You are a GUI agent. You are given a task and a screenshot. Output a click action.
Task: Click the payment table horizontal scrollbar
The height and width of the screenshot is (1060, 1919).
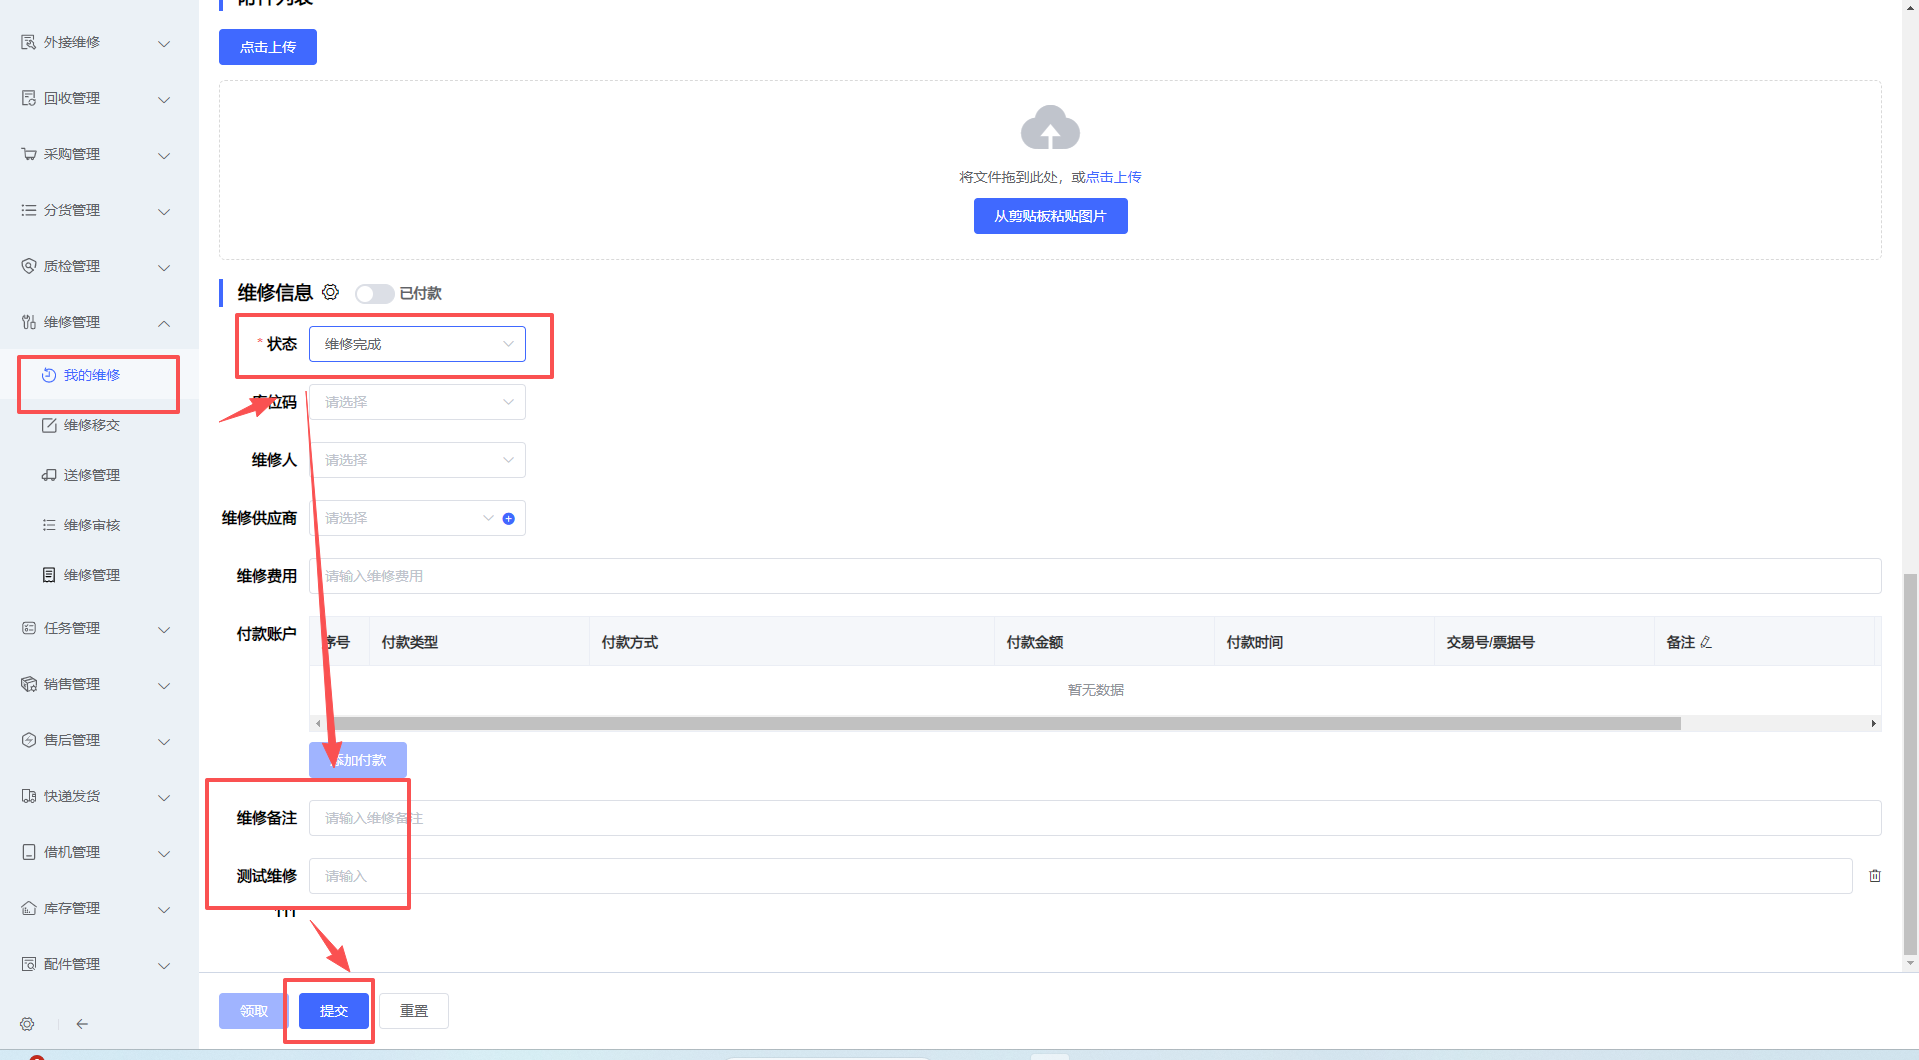point(1000,723)
